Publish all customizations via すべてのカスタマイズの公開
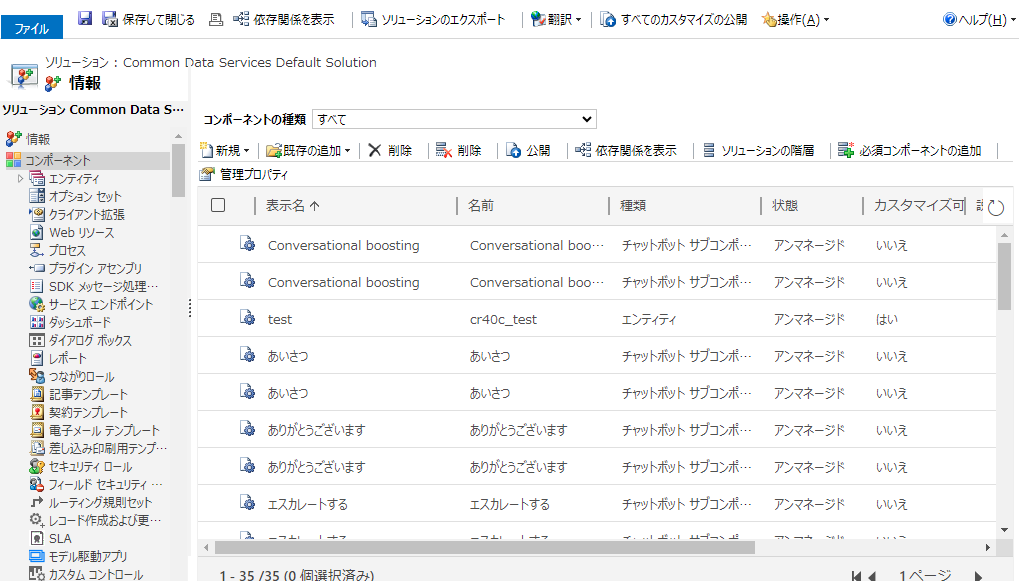 pyautogui.click(x=673, y=19)
